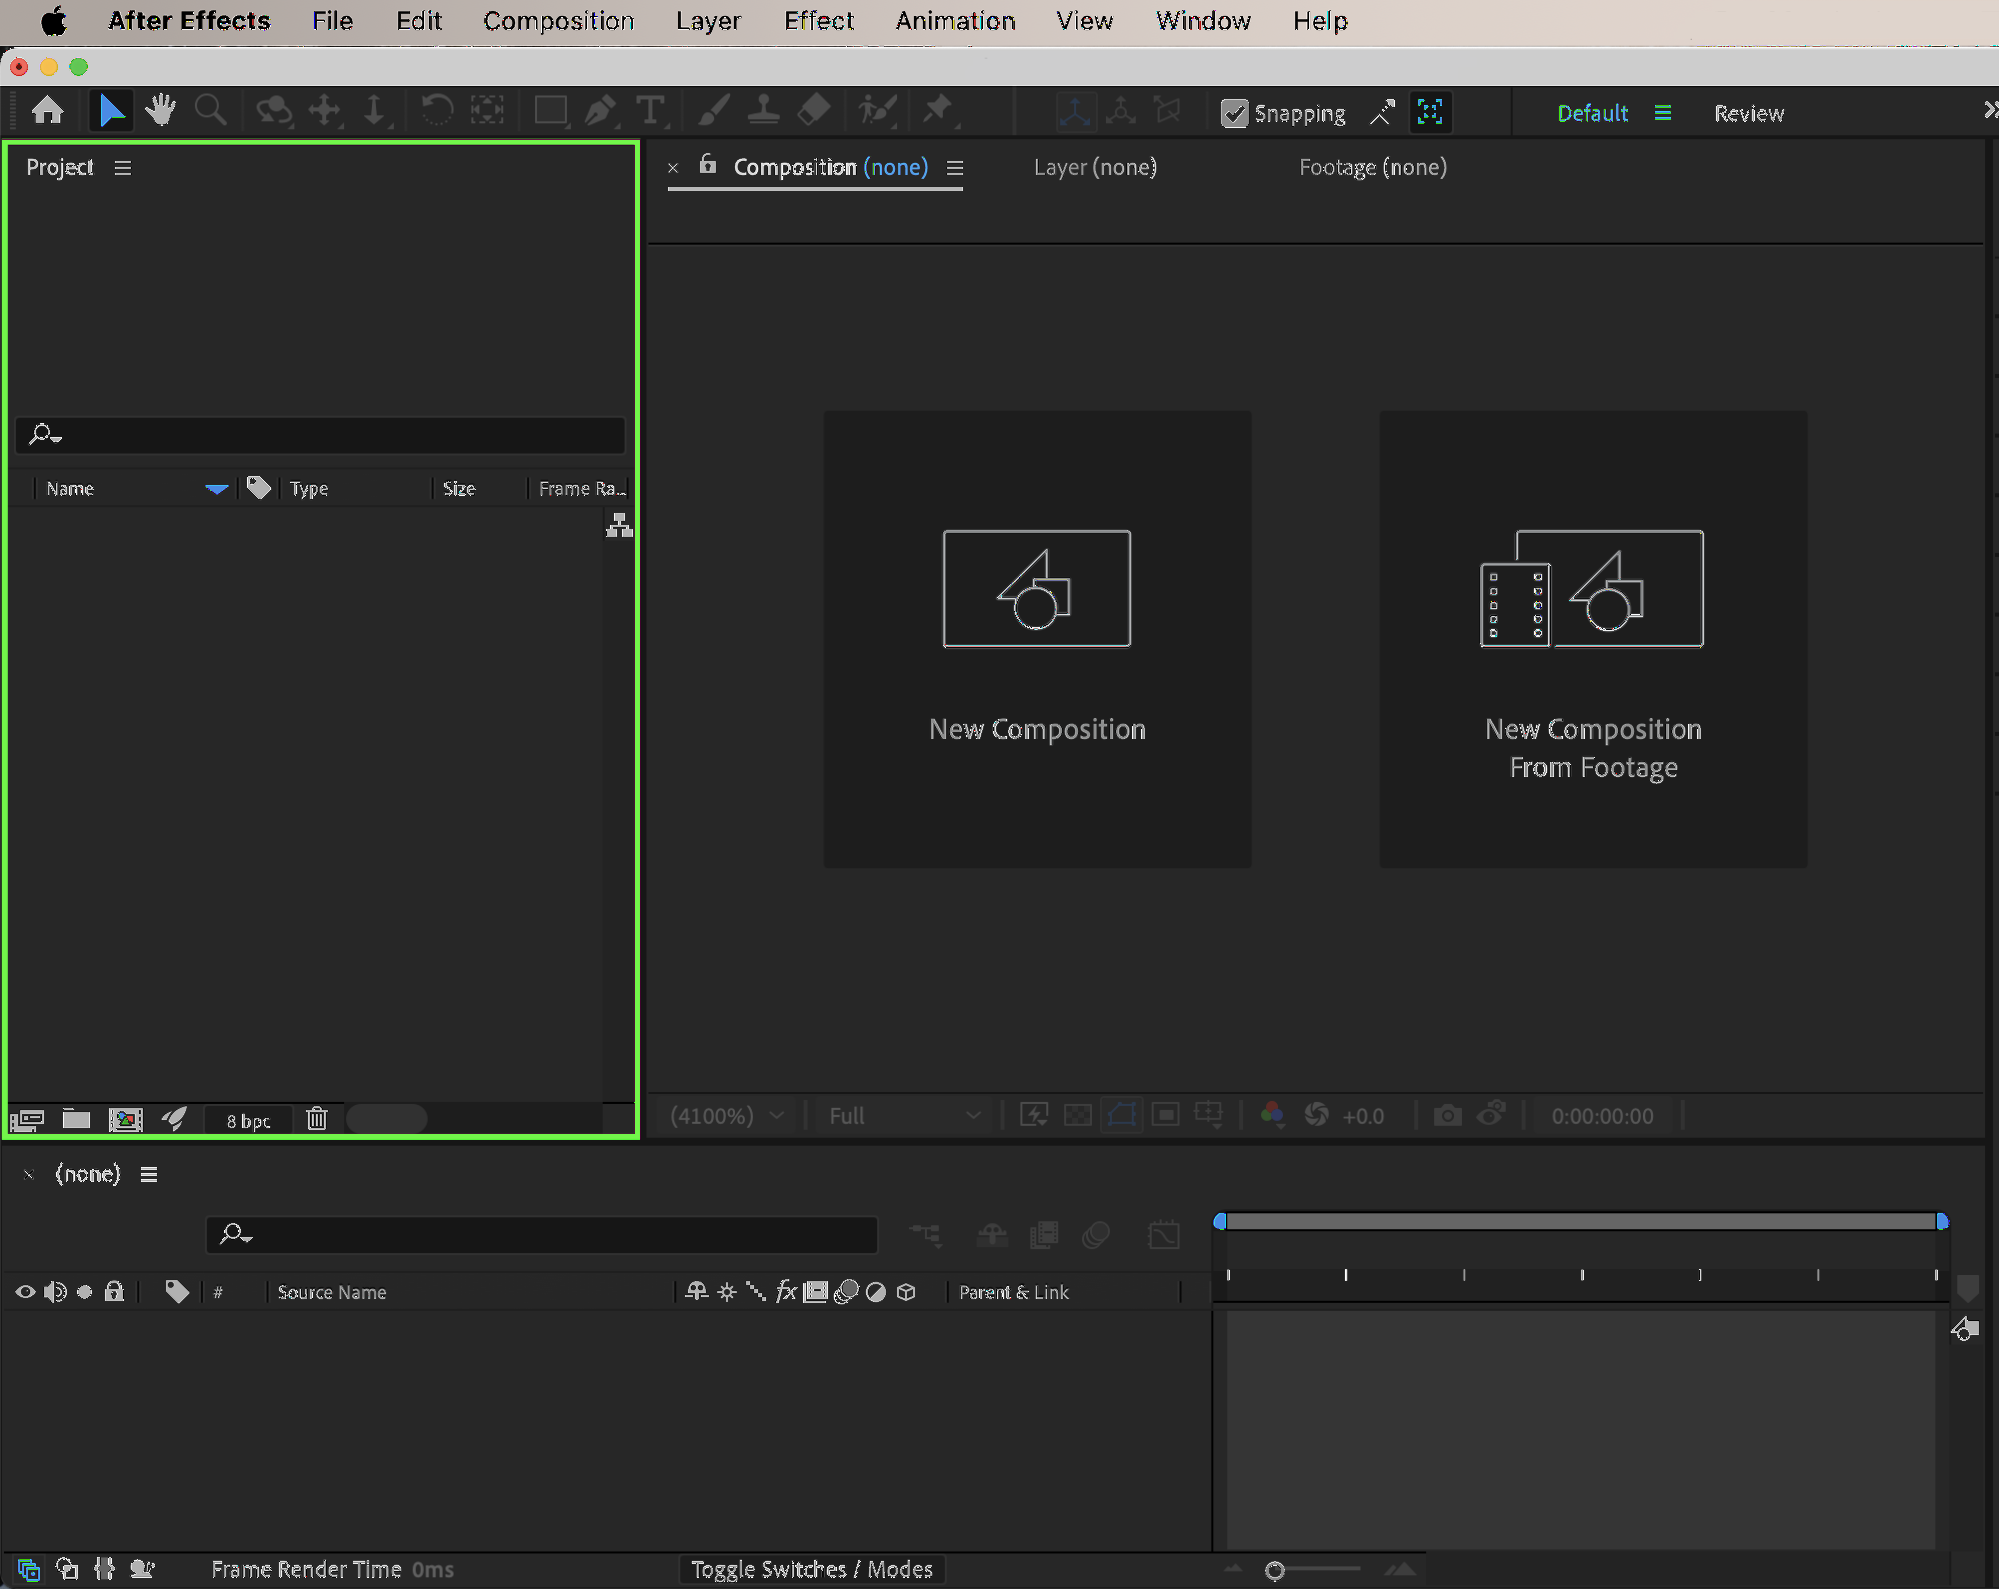The height and width of the screenshot is (1590, 1999).
Task: Select the Hand tool
Action: [160, 110]
